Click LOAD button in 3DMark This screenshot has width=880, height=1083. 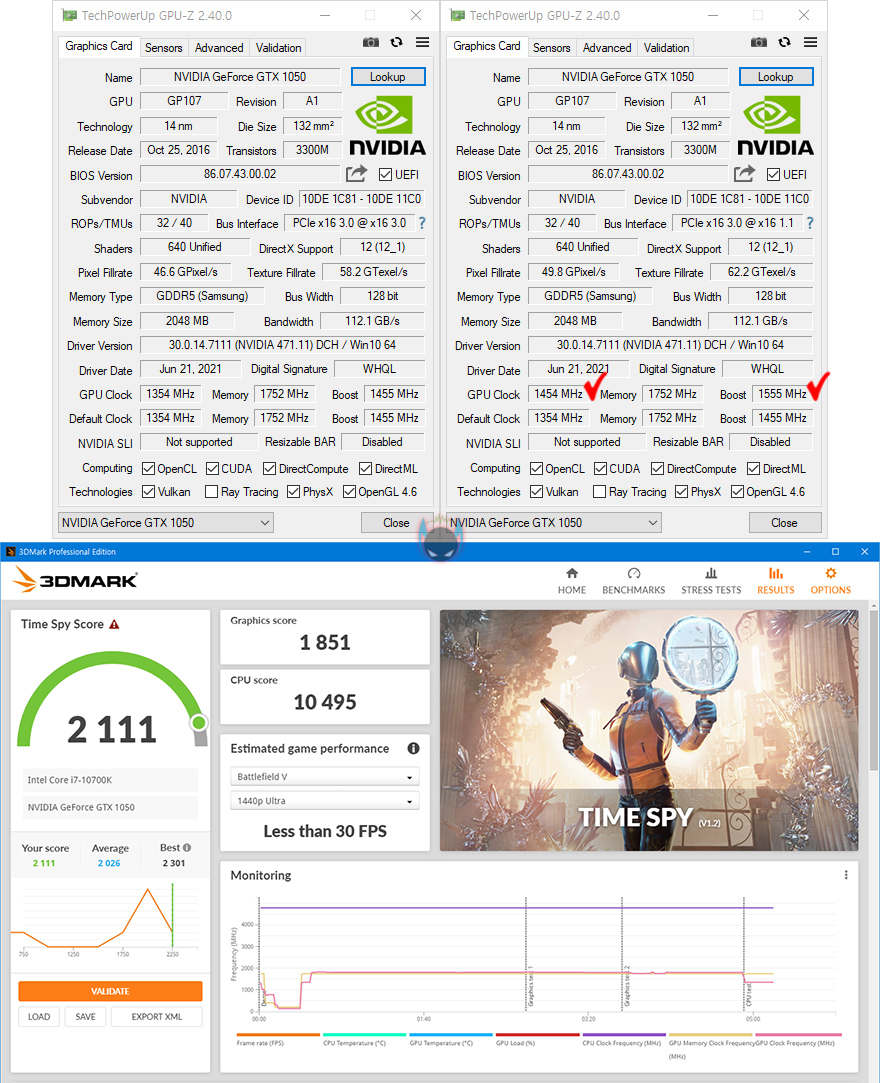click(39, 1017)
